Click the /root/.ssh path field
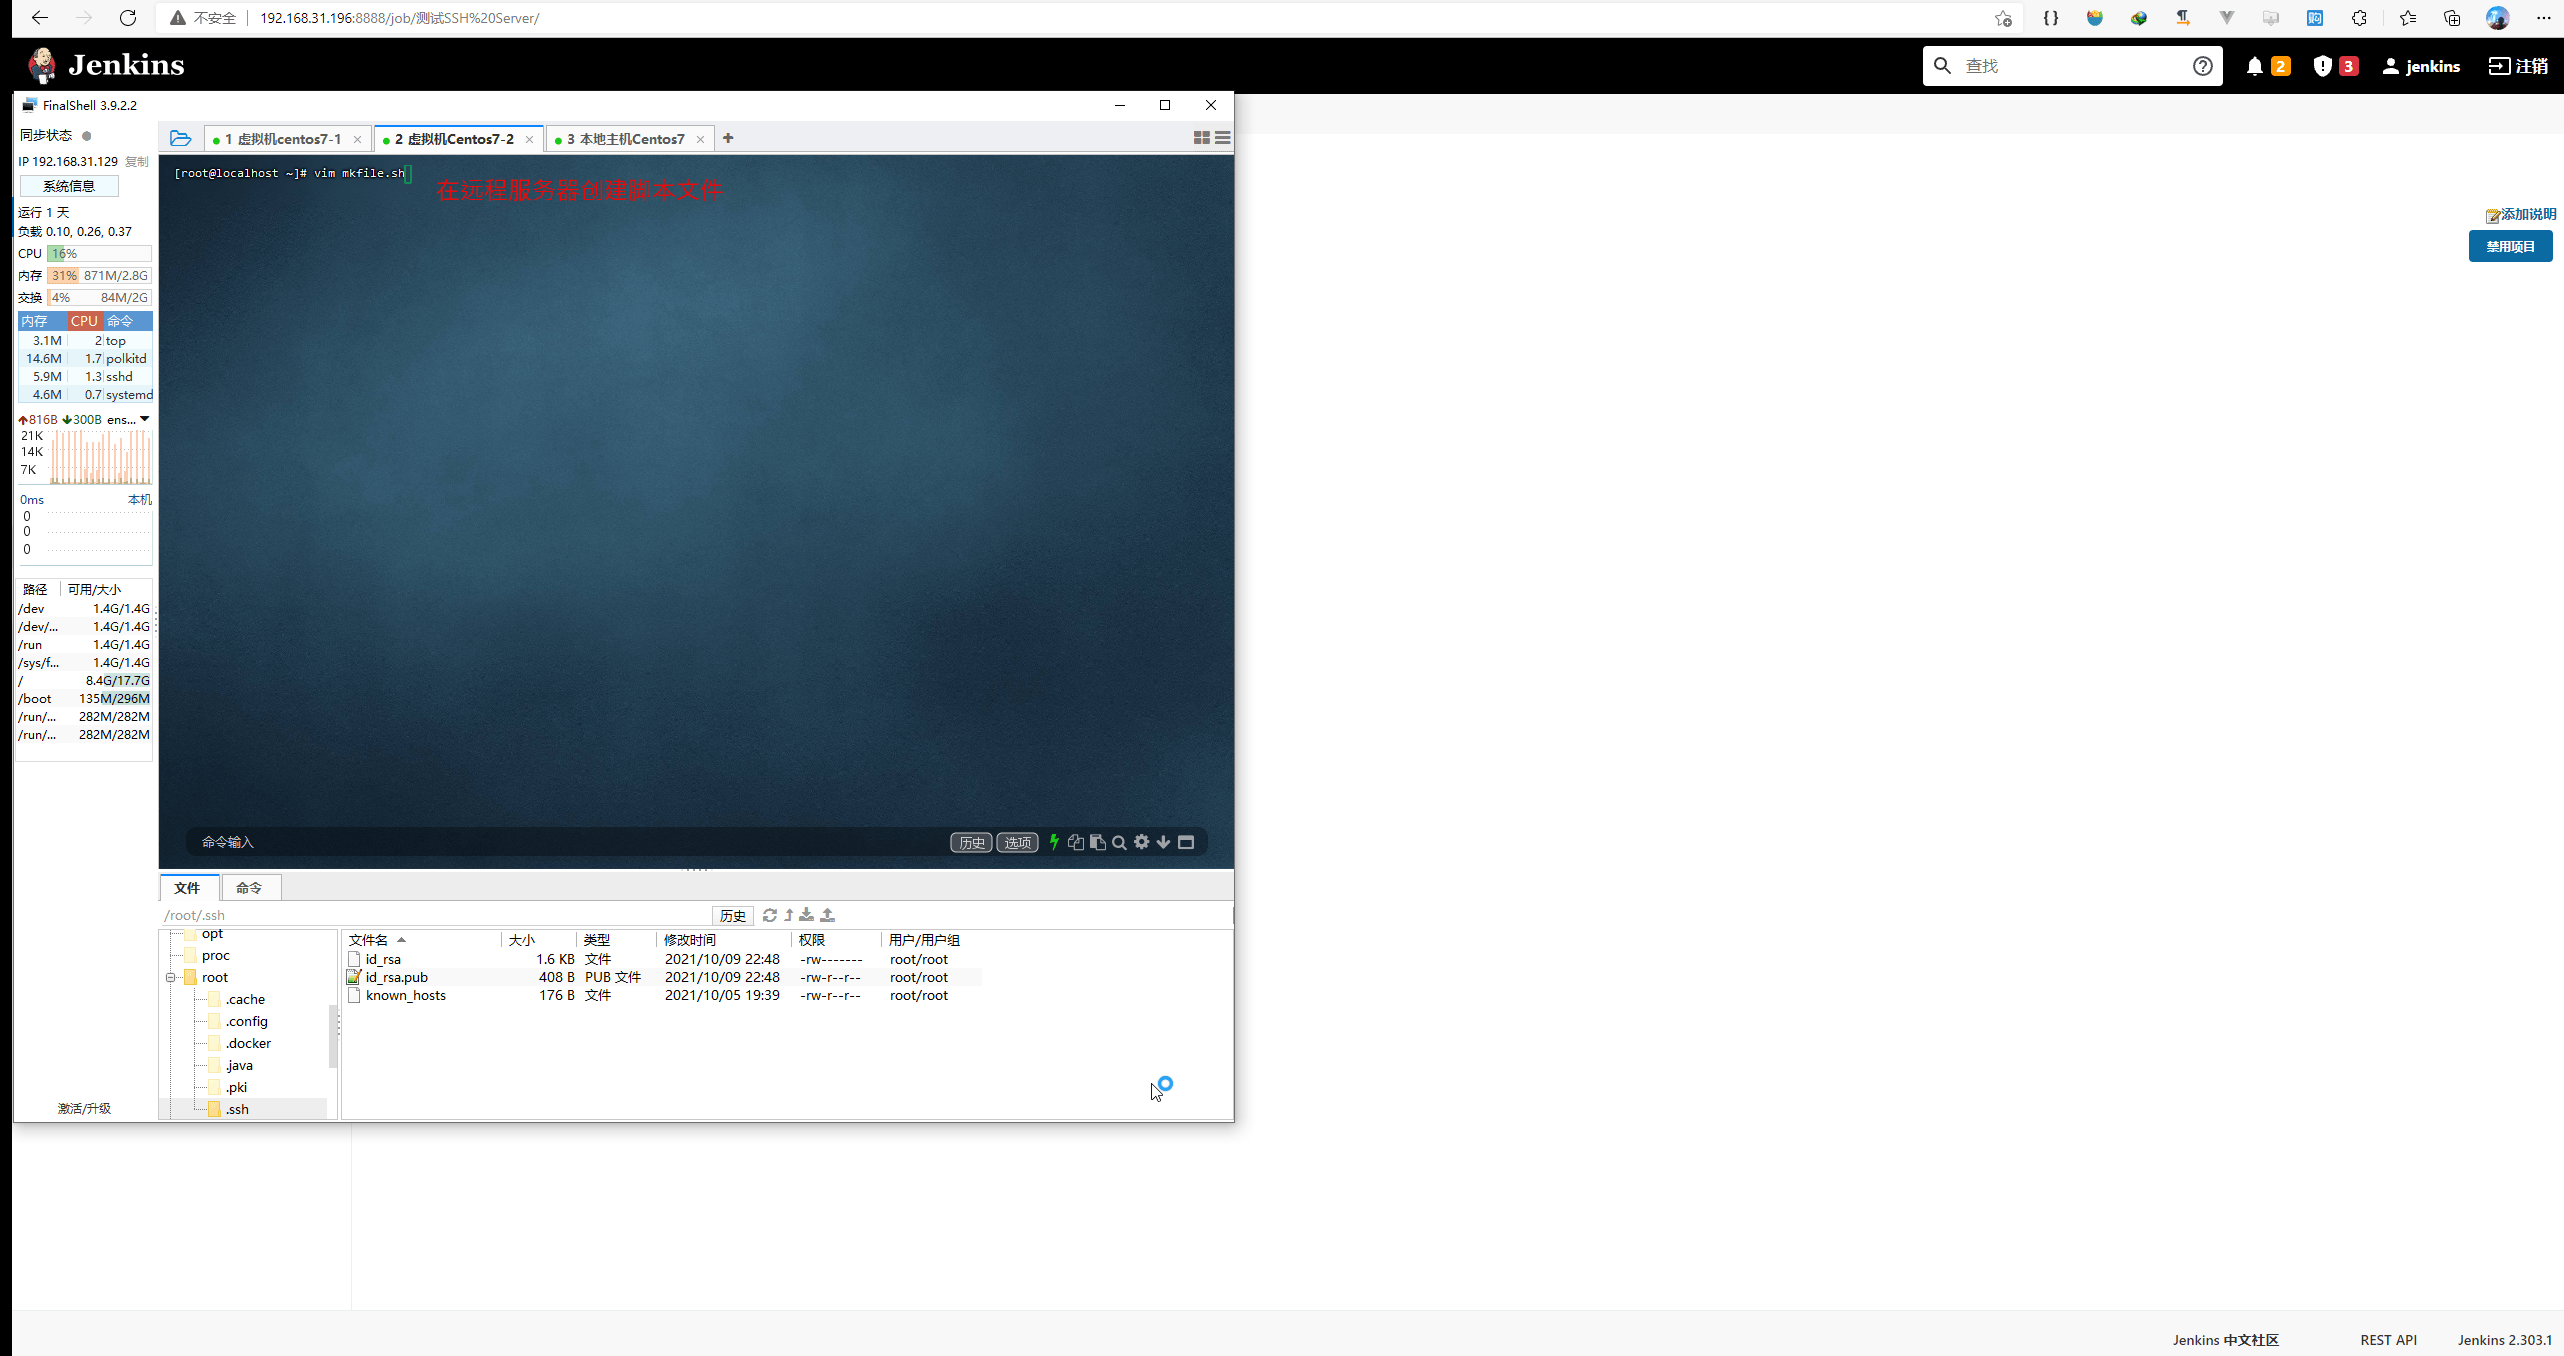 [x=435, y=915]
